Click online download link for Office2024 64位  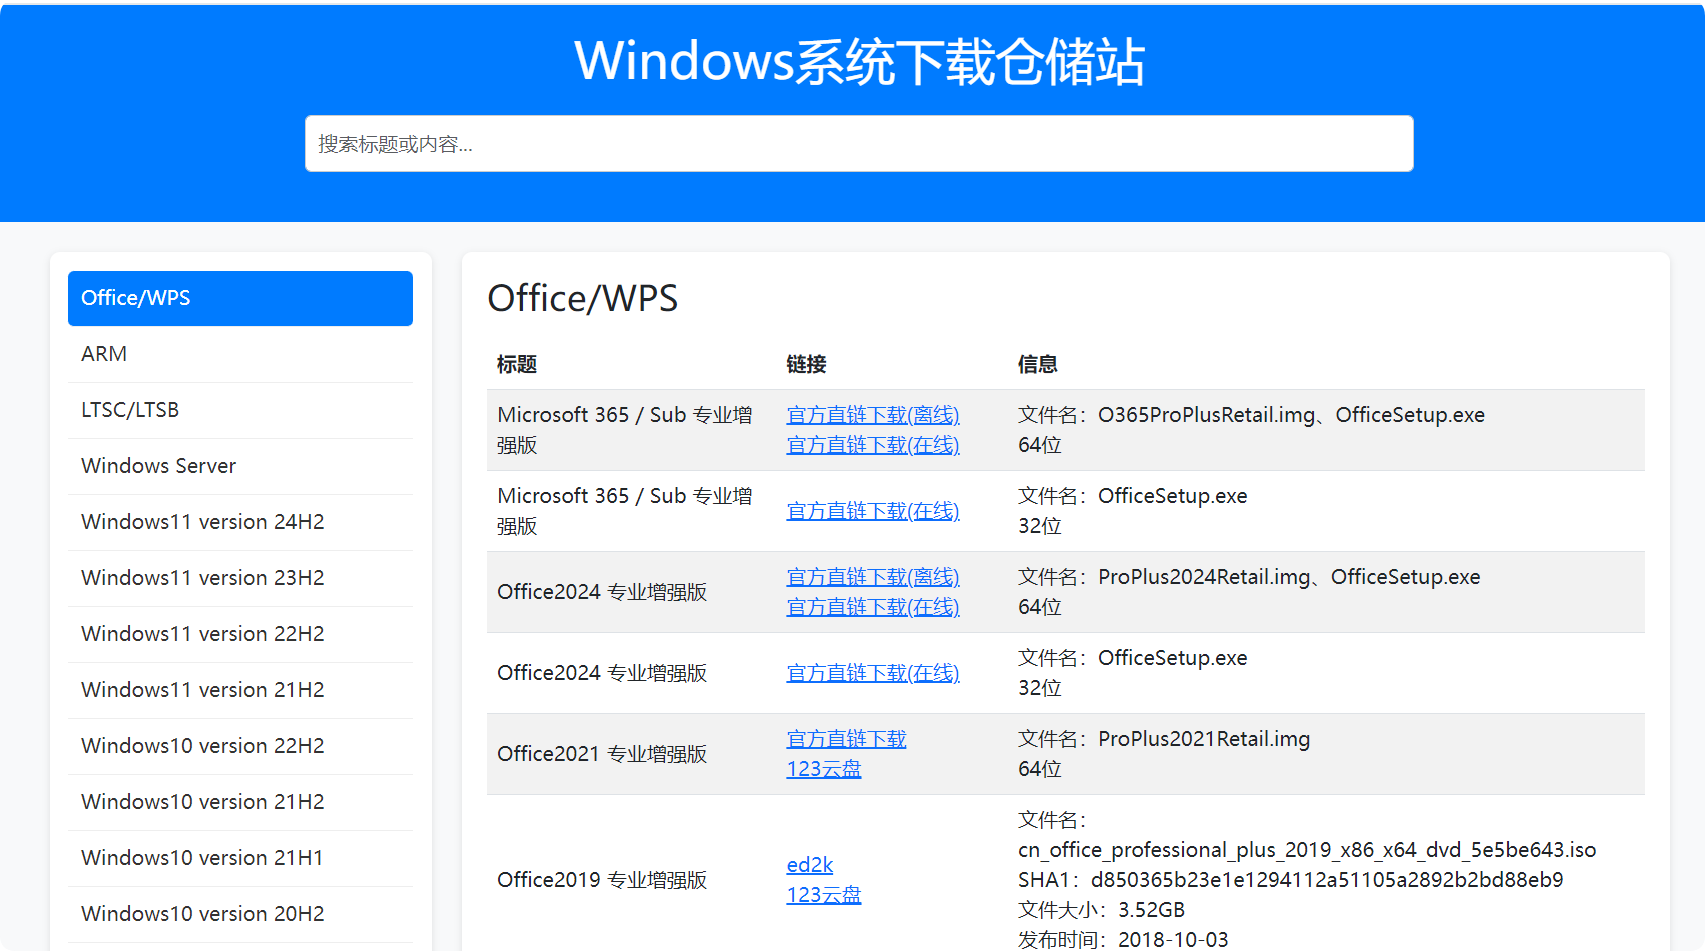pyautogui.click(x=873, y=607)
